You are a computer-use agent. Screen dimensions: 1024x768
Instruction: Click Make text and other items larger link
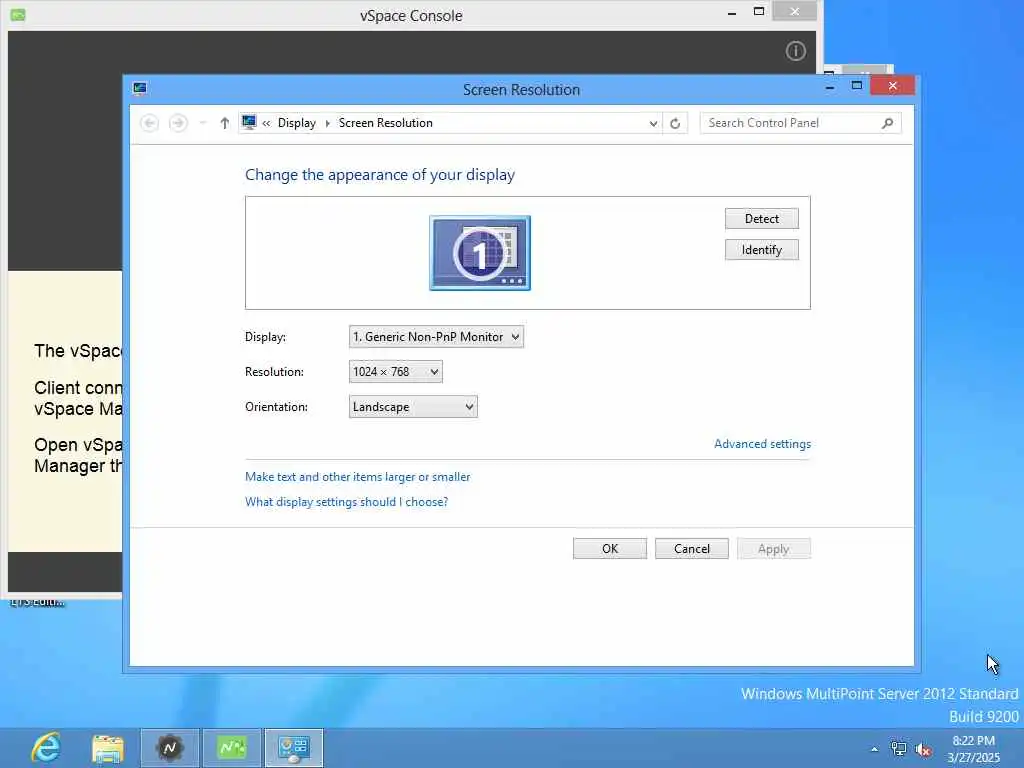(357, 477)
